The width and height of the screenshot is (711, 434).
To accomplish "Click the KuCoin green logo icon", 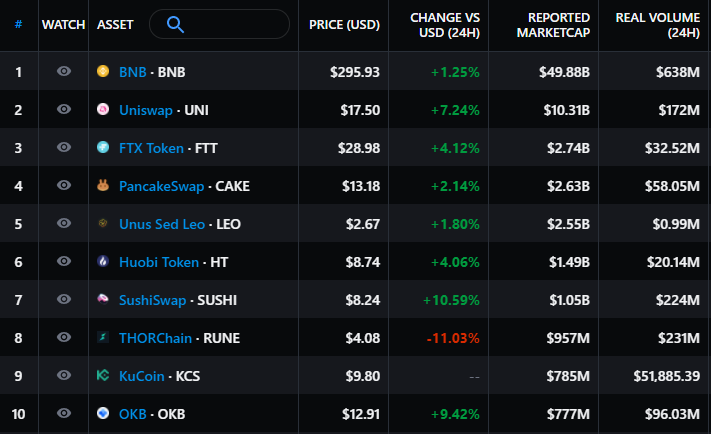I will (x=103, y=375).
